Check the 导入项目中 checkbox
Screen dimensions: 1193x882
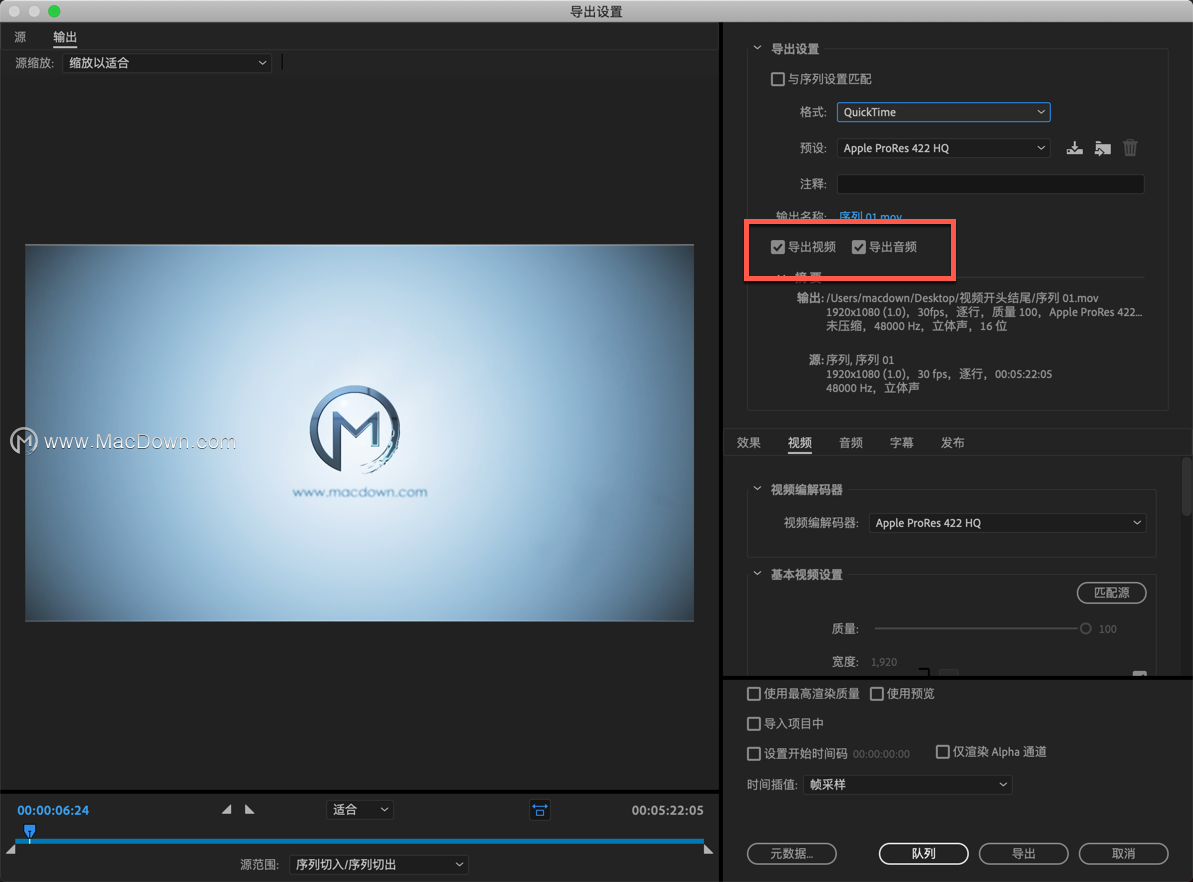coord(754,724)
